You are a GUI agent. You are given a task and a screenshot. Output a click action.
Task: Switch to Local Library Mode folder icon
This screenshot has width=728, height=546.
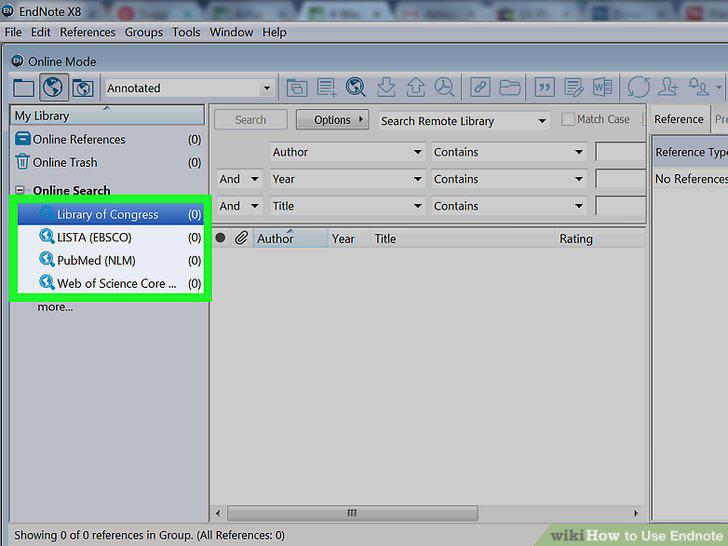pyautogui.click(x=23, y=87)
